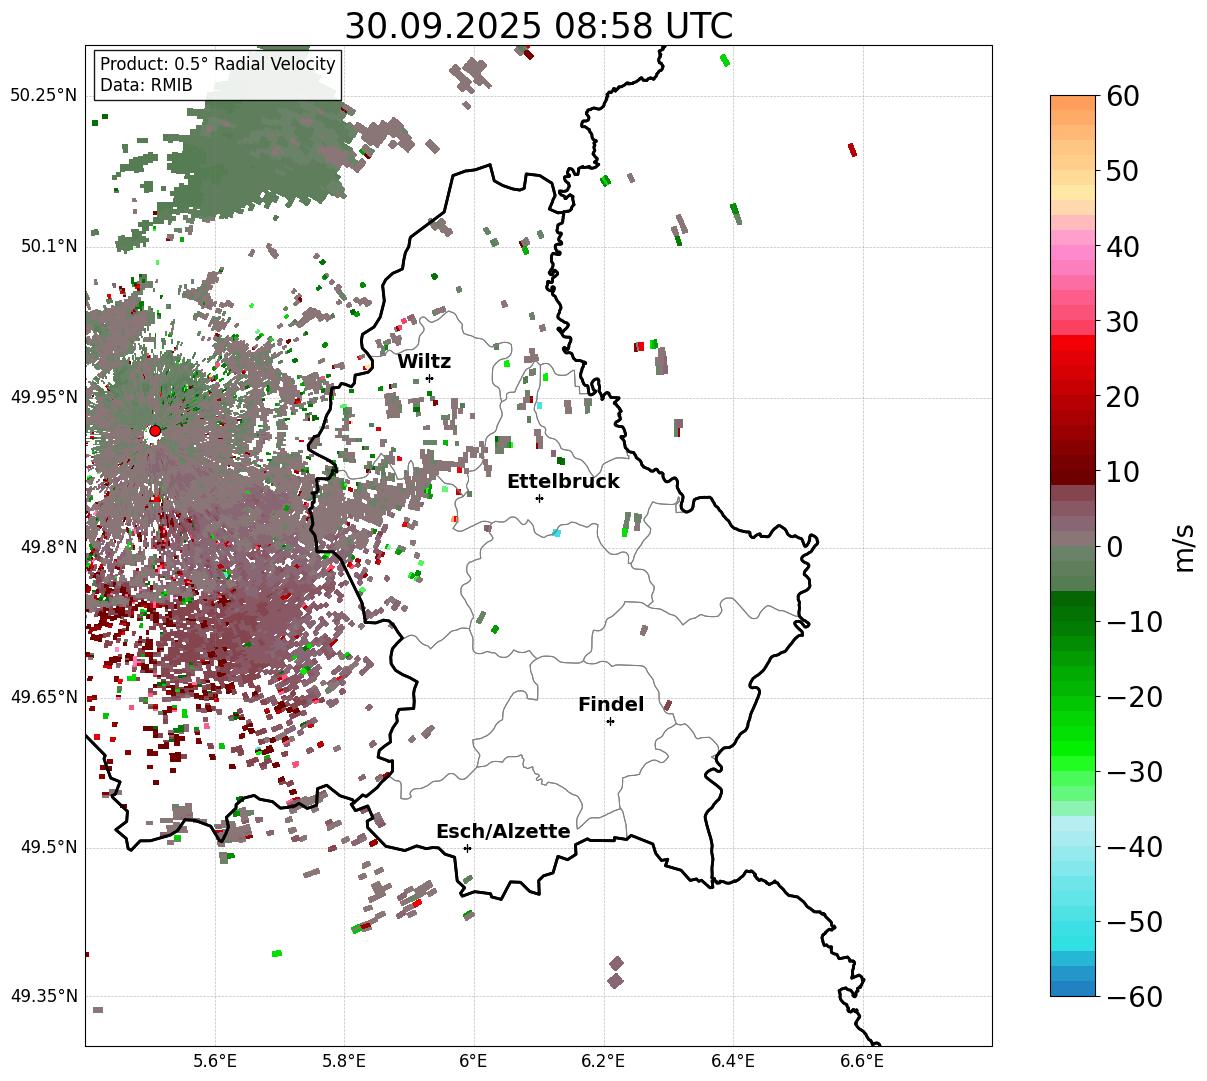Click the colorbar tick label −60
Image resolution: width=1207 pixels, height=1081 pixels.
1134,996
